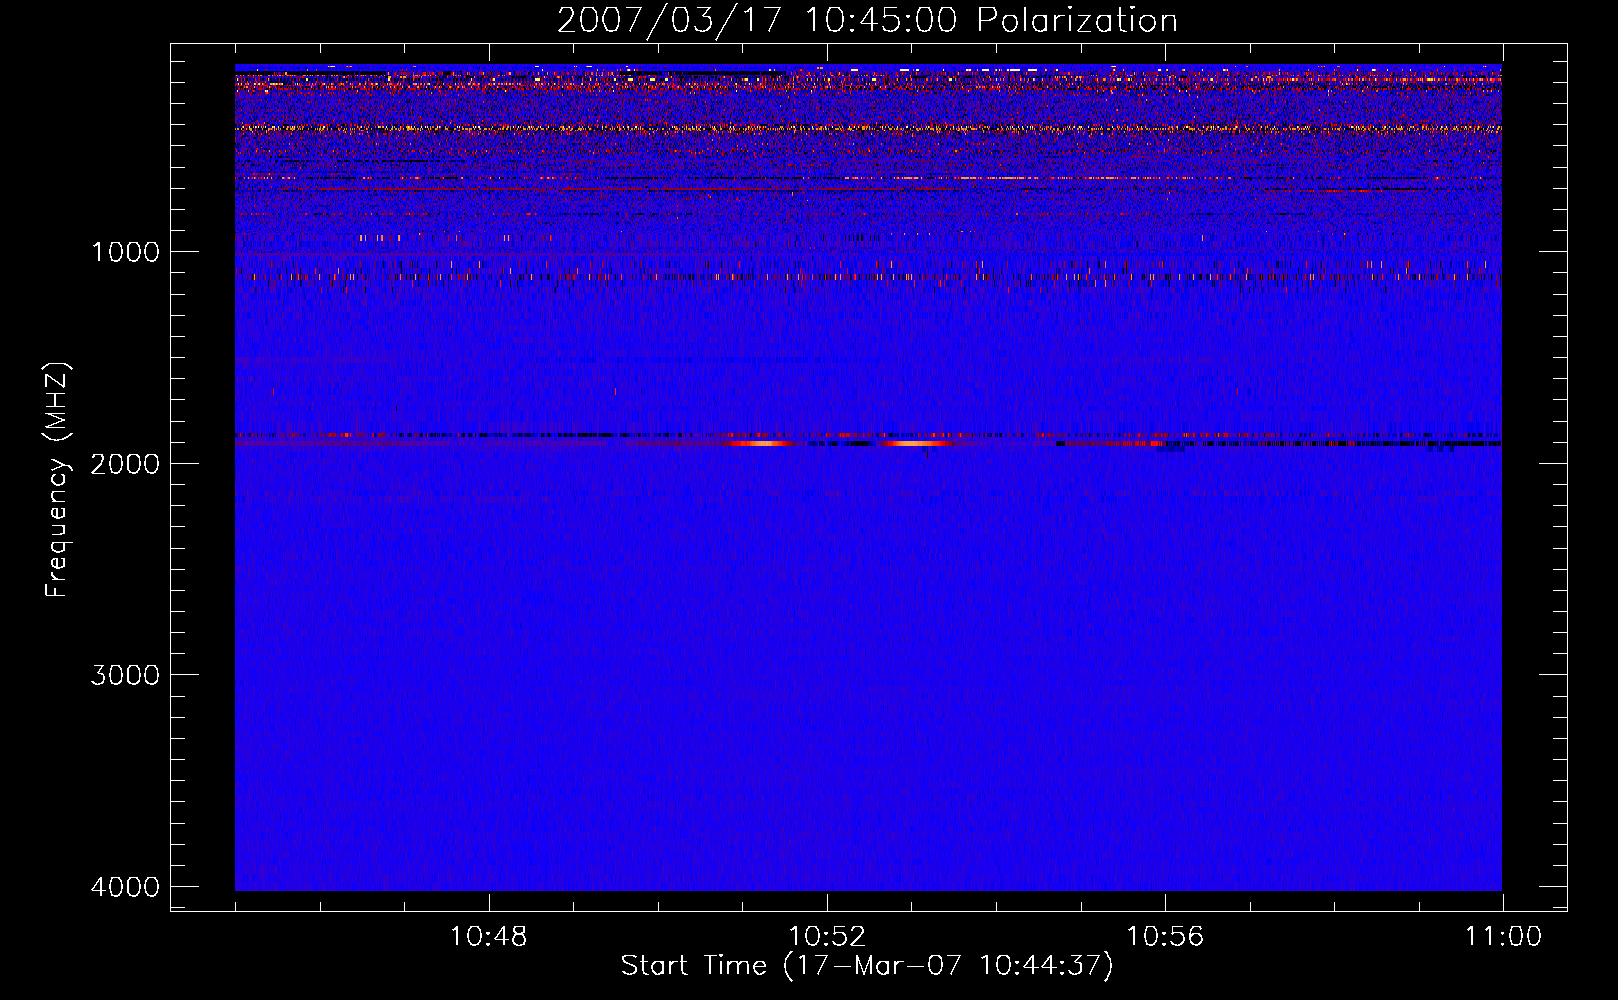Click the '11:00' time tick label
Screen dimensions: 1618x1000
click(1503, 937)
